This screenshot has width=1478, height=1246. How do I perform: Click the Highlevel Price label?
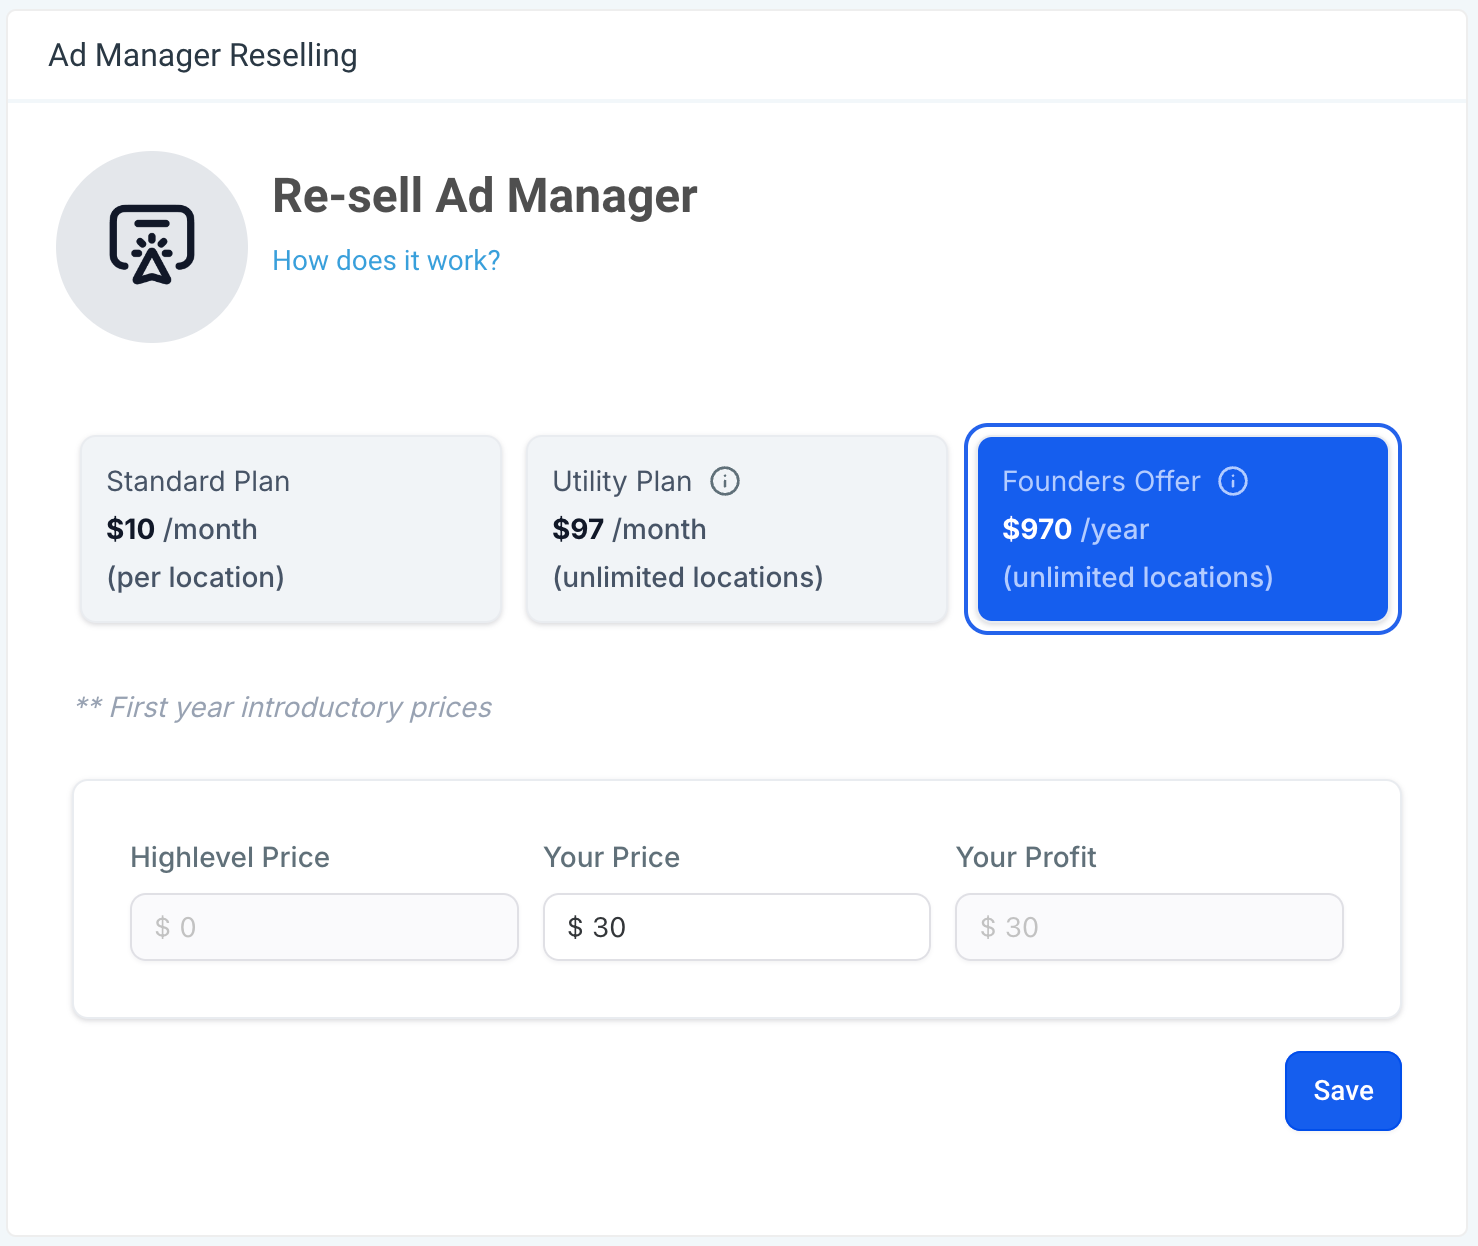point(230,857)
